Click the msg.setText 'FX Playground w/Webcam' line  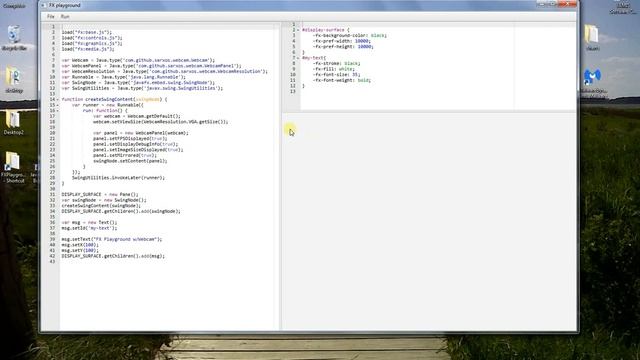pyautogui.click(x=112, y=239)
